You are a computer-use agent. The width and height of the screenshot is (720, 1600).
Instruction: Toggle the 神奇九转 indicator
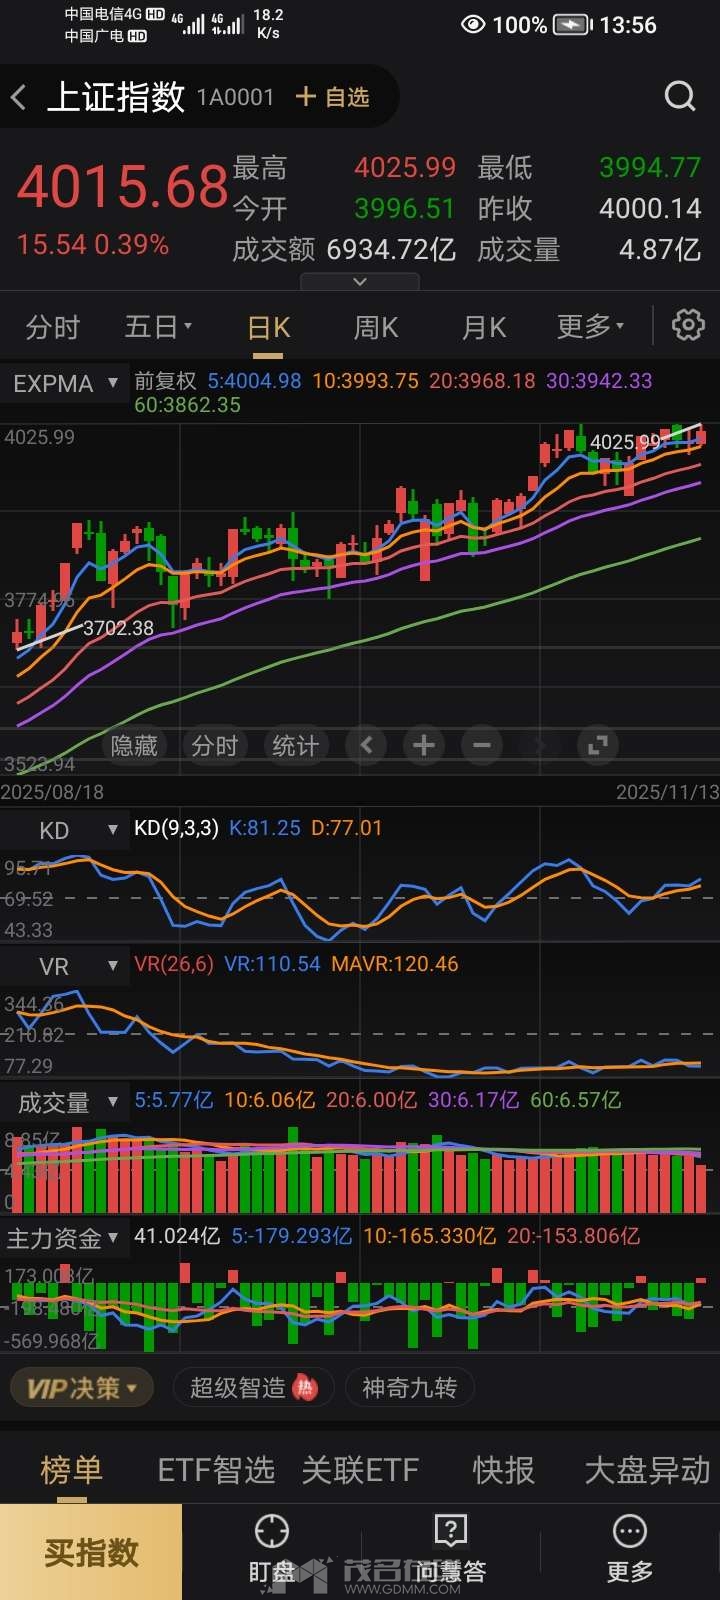coord(409,1388)
